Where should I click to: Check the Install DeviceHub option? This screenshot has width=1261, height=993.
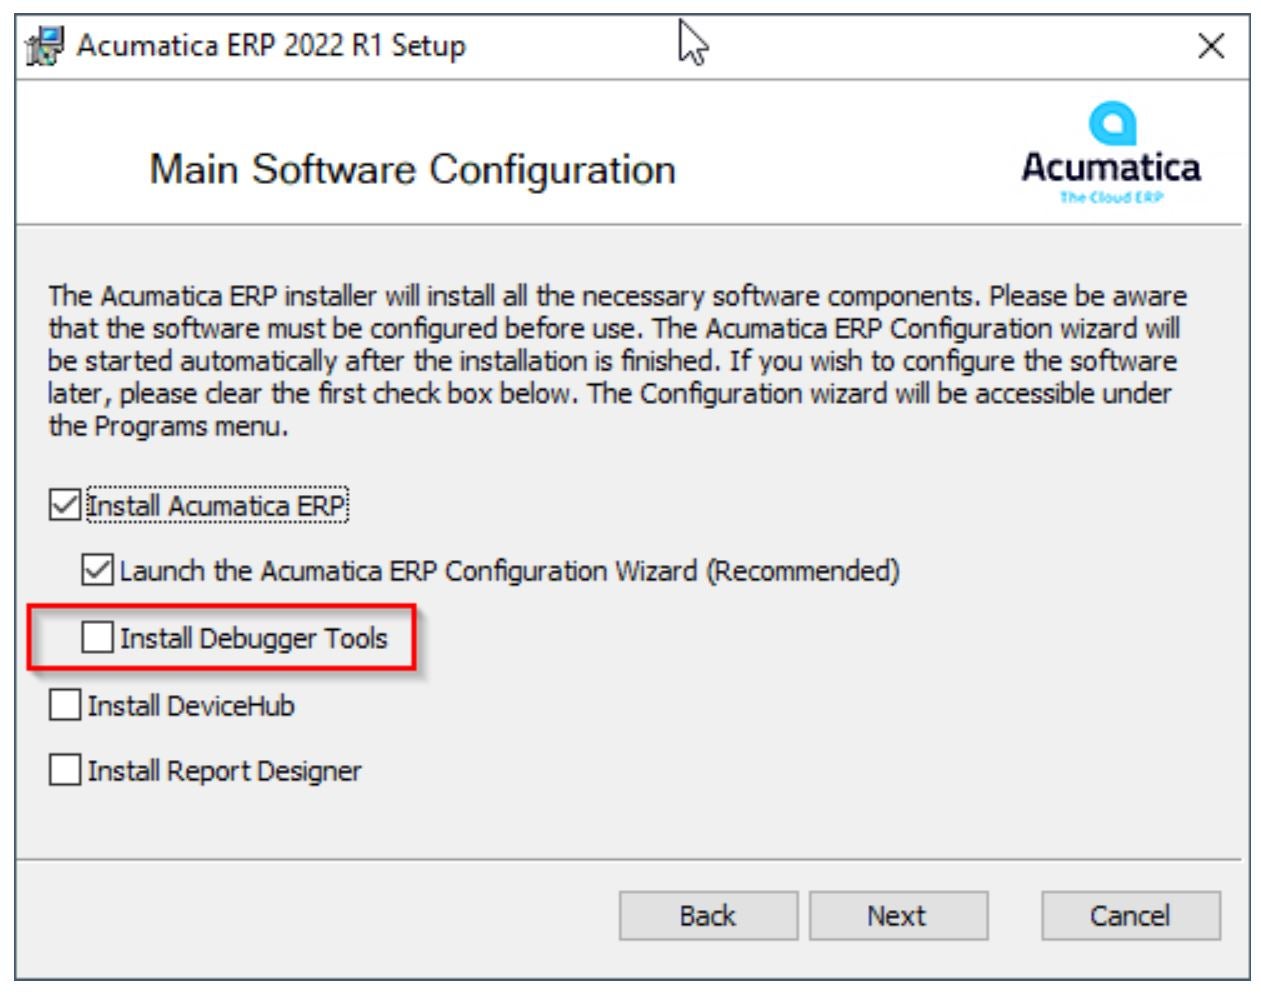tap(65, 705)
